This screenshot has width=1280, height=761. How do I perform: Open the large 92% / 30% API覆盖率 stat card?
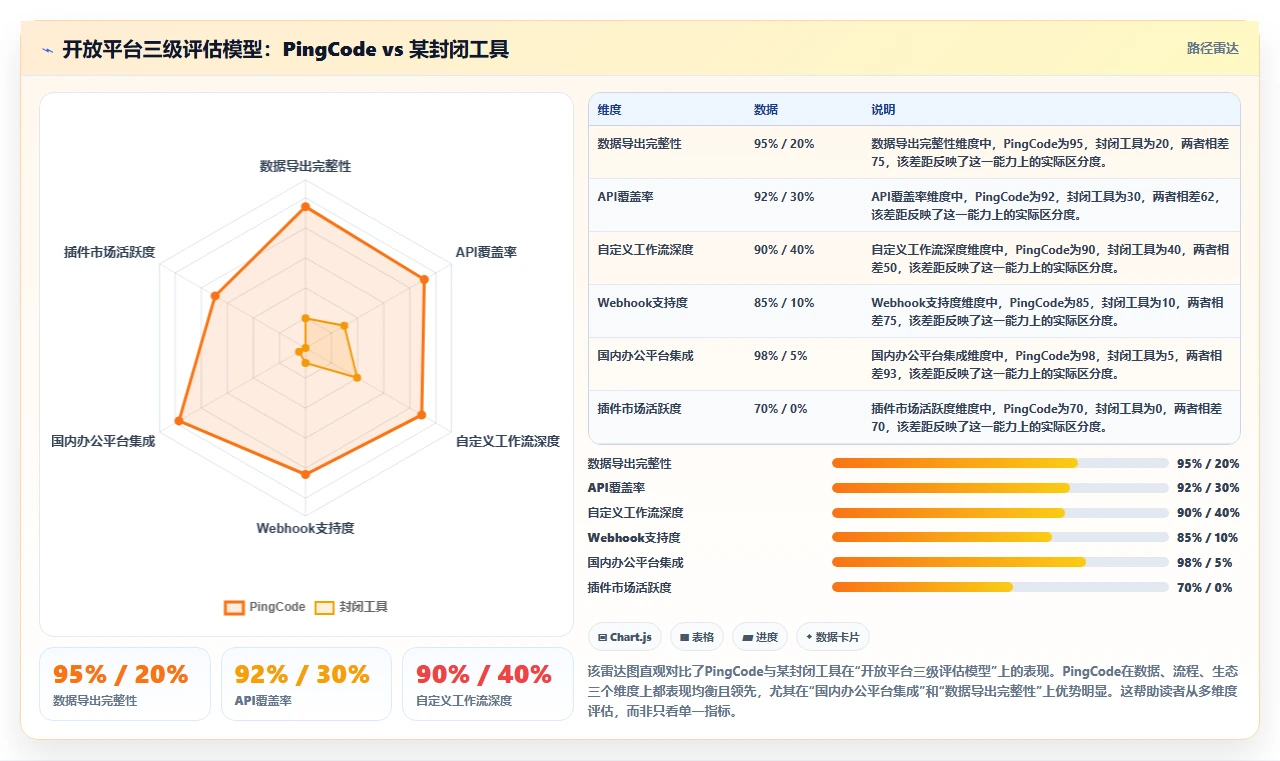tap(306, 684)
